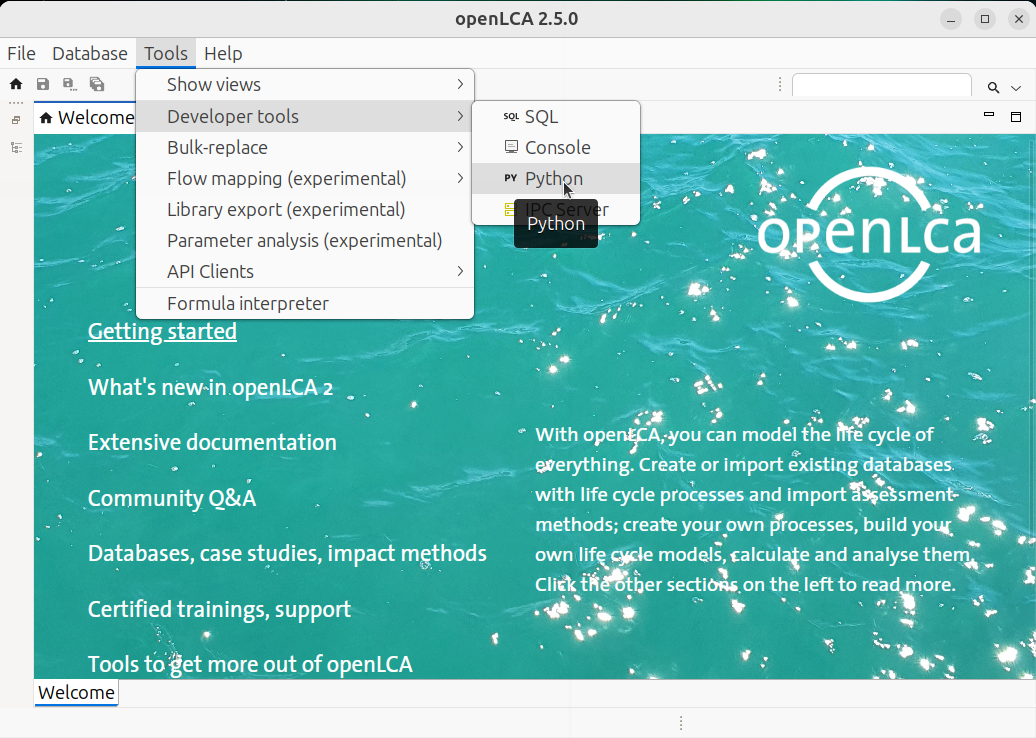Maximize the editor area panel
The width and height of the screenshot is (1036, 738).
pos(1016,117)
